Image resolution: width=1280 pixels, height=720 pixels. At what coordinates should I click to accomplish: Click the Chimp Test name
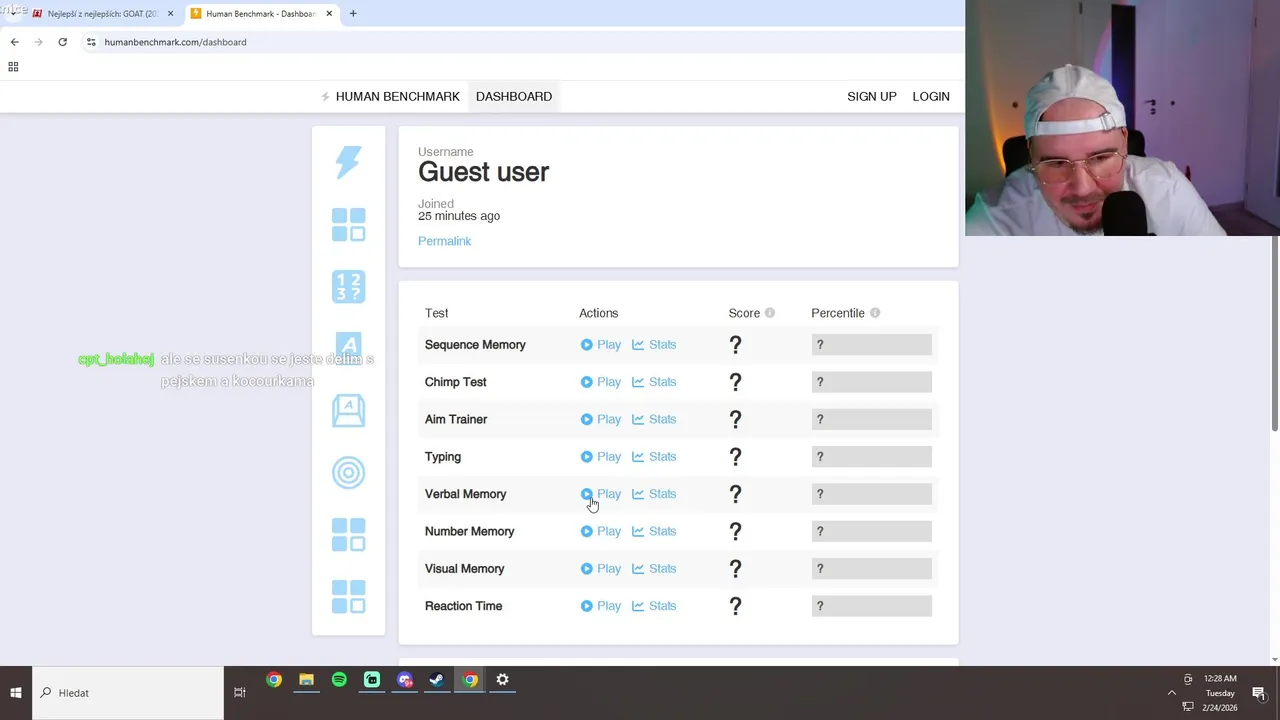tap(456, 382)
